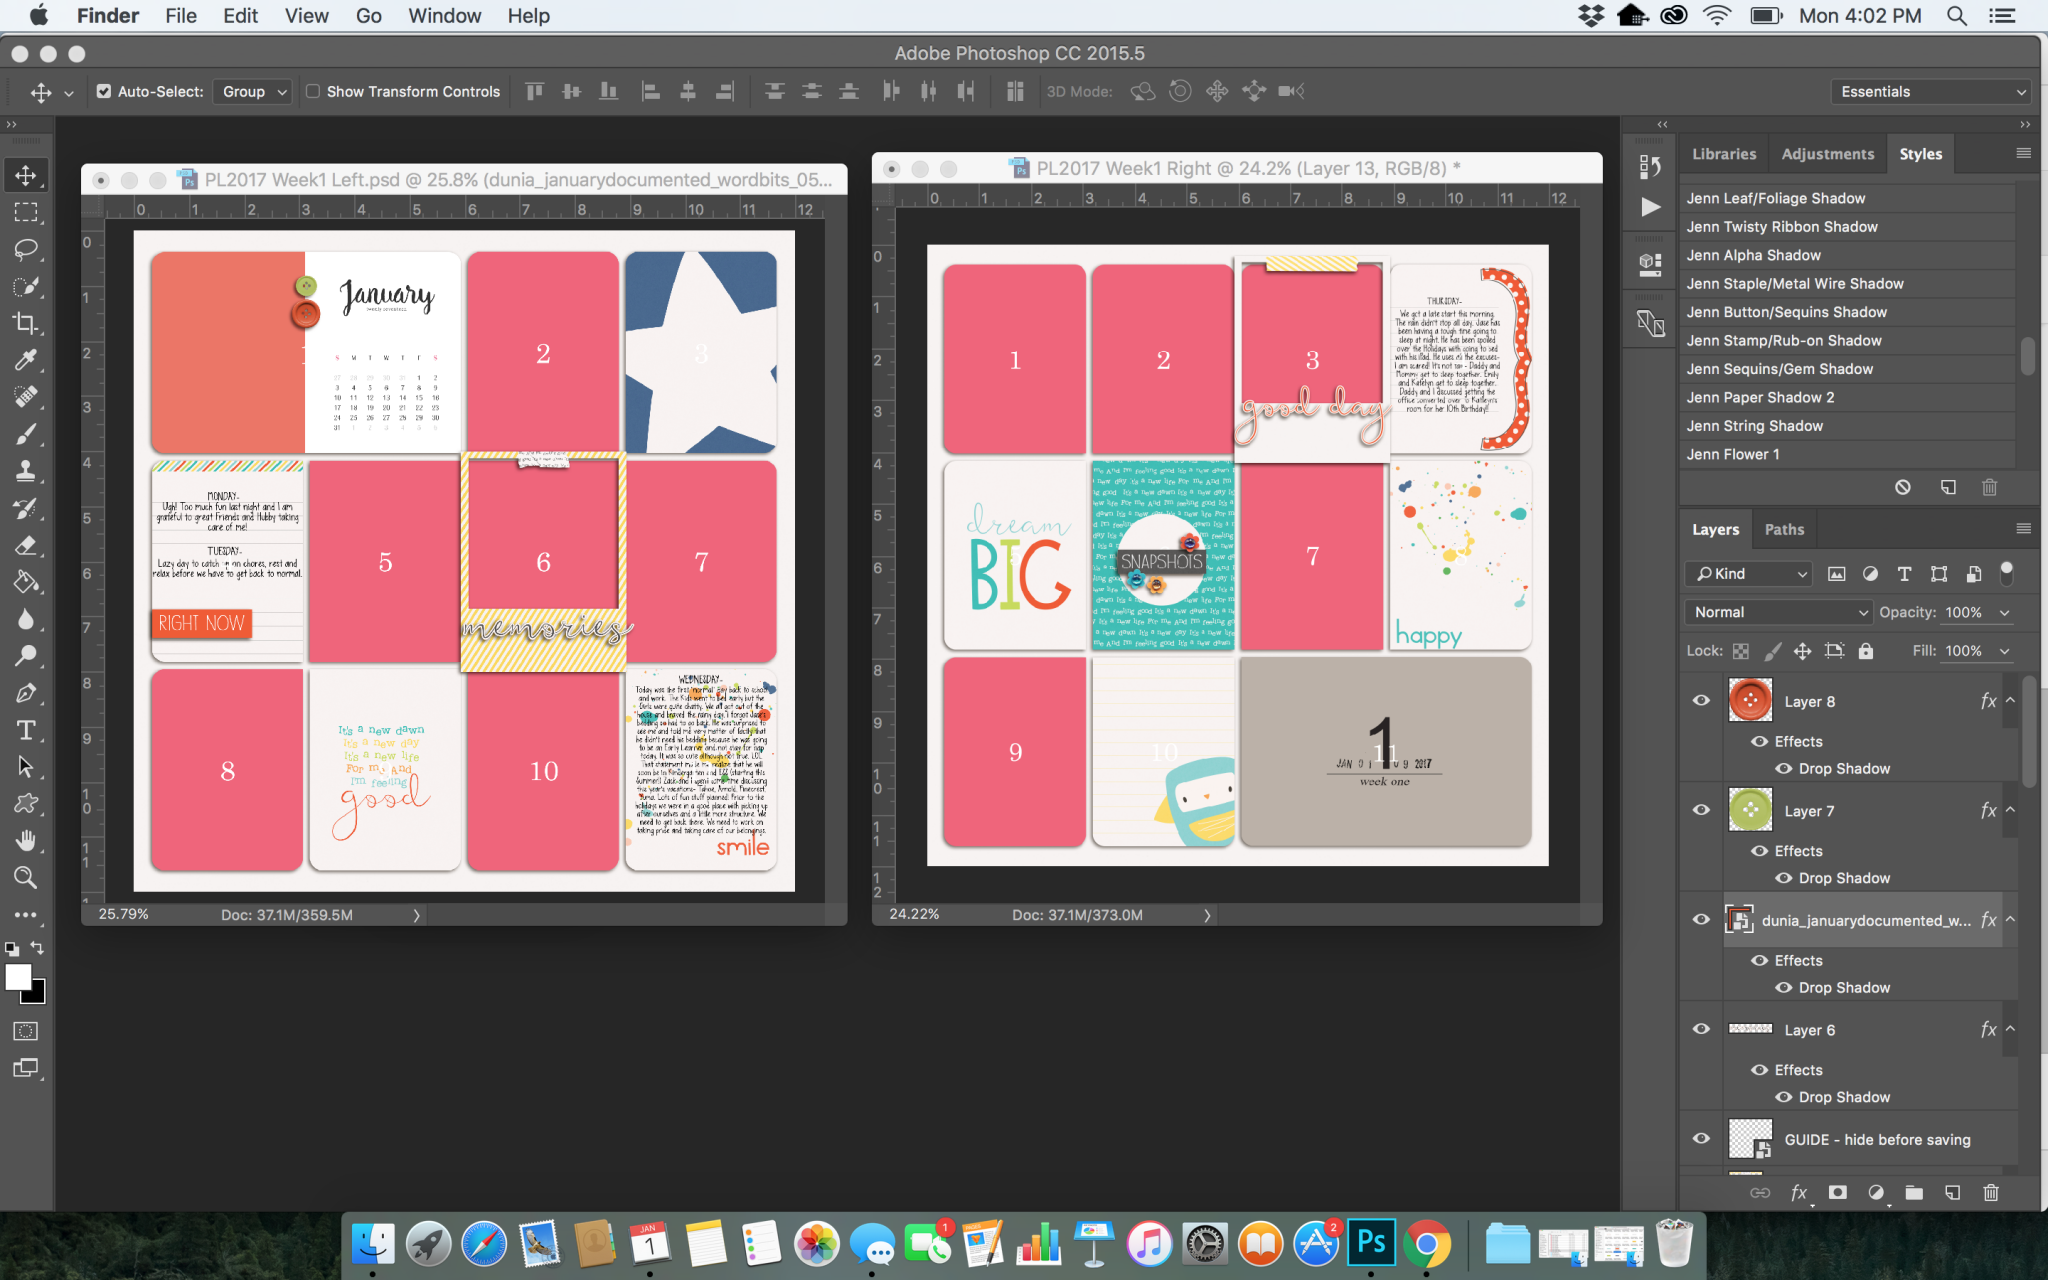The height and width of the screenshot is (1280, 2048).
Task: Open the Essentials workspace dropdown
Action: [1929, 91]
